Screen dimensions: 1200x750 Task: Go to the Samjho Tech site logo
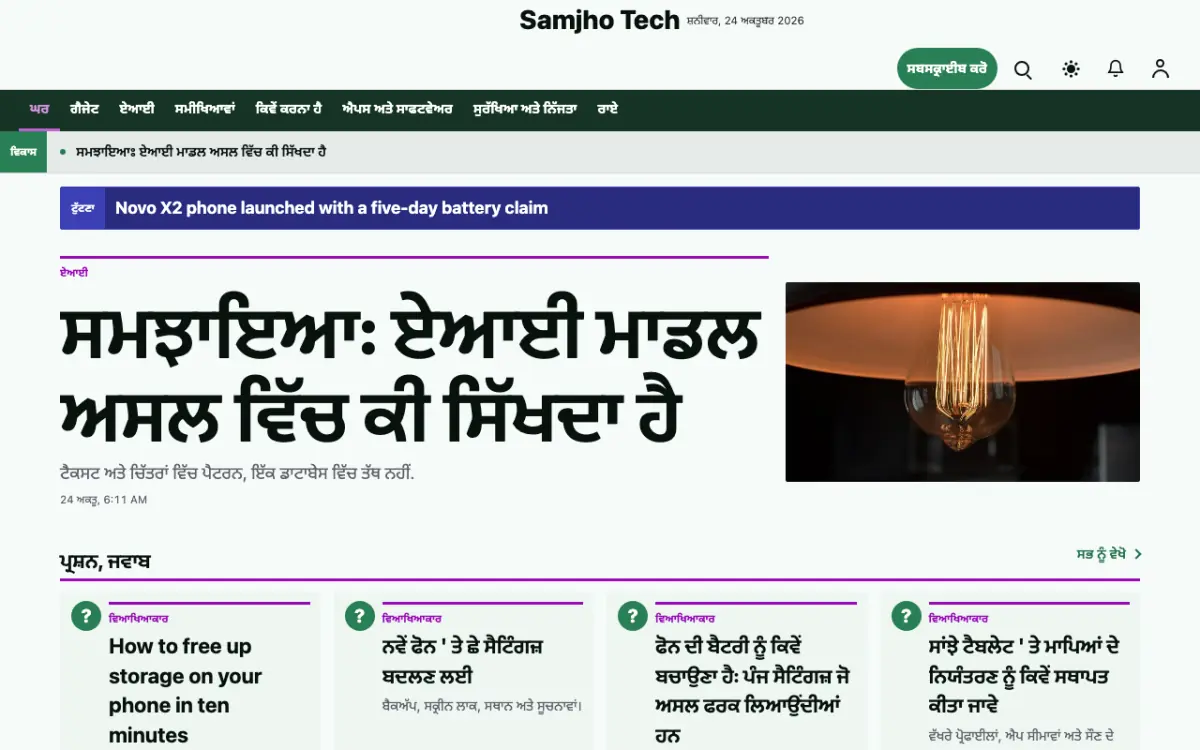(x=599, y=20)
